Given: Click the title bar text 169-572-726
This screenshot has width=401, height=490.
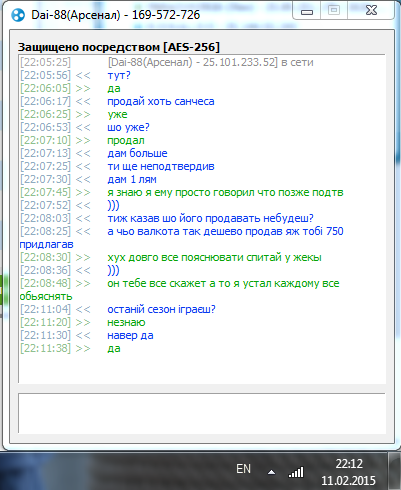Looking at the screenshot, I should 166,15.
